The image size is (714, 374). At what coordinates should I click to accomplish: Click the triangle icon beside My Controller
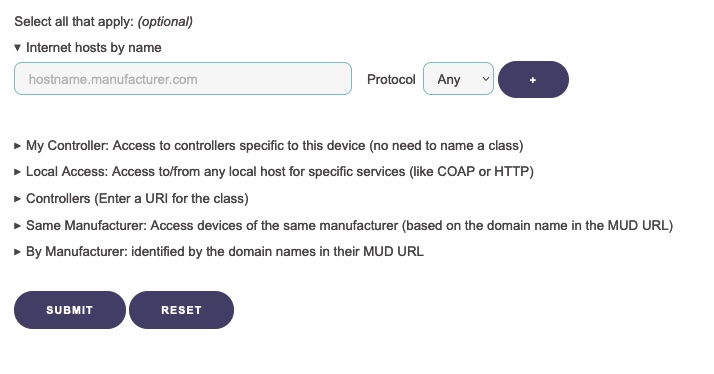point(17,146)
